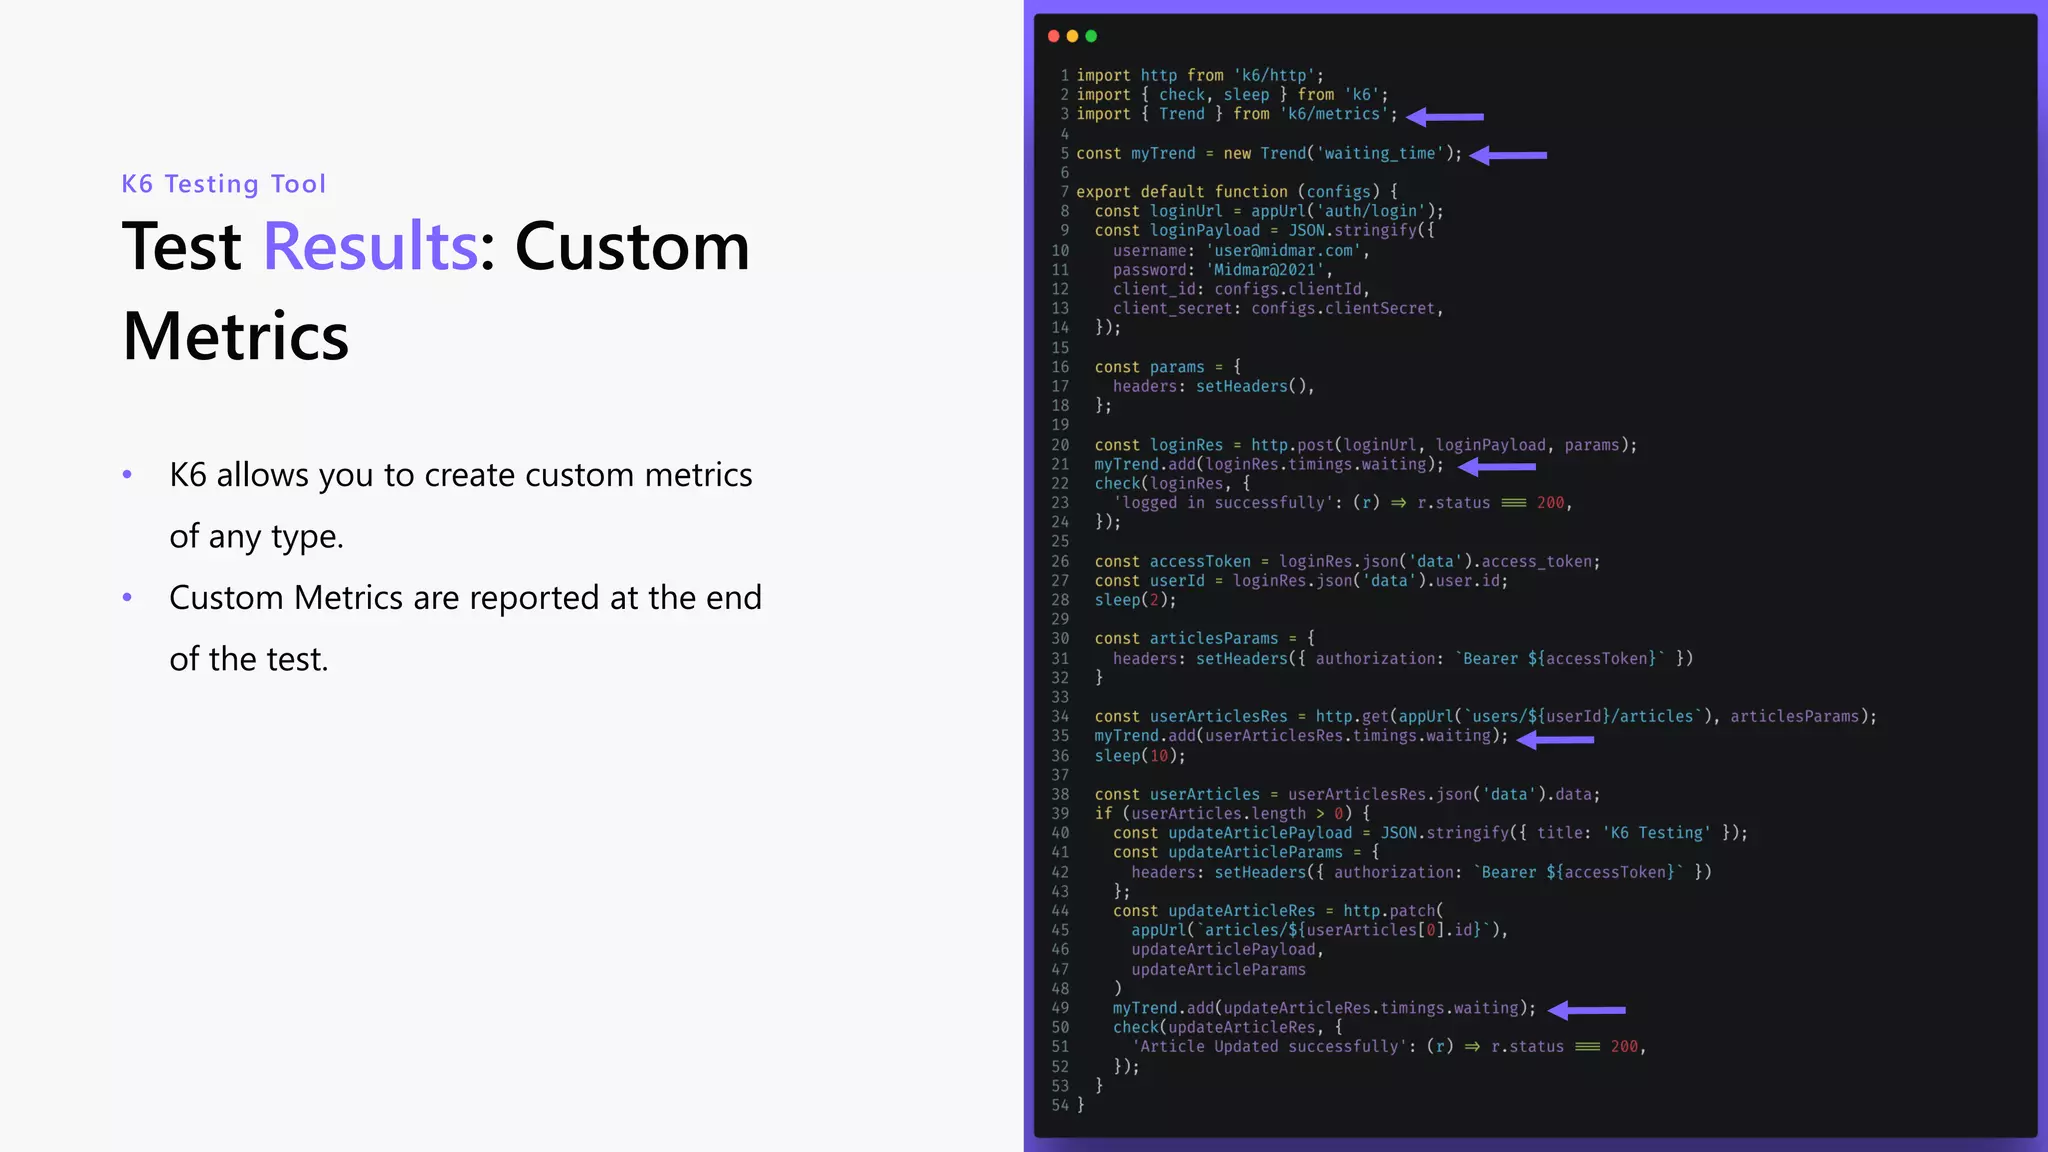Click 'const userArticlesRes = http.get' line
Screen dimensions: 2048x1152
[1485, 717]
